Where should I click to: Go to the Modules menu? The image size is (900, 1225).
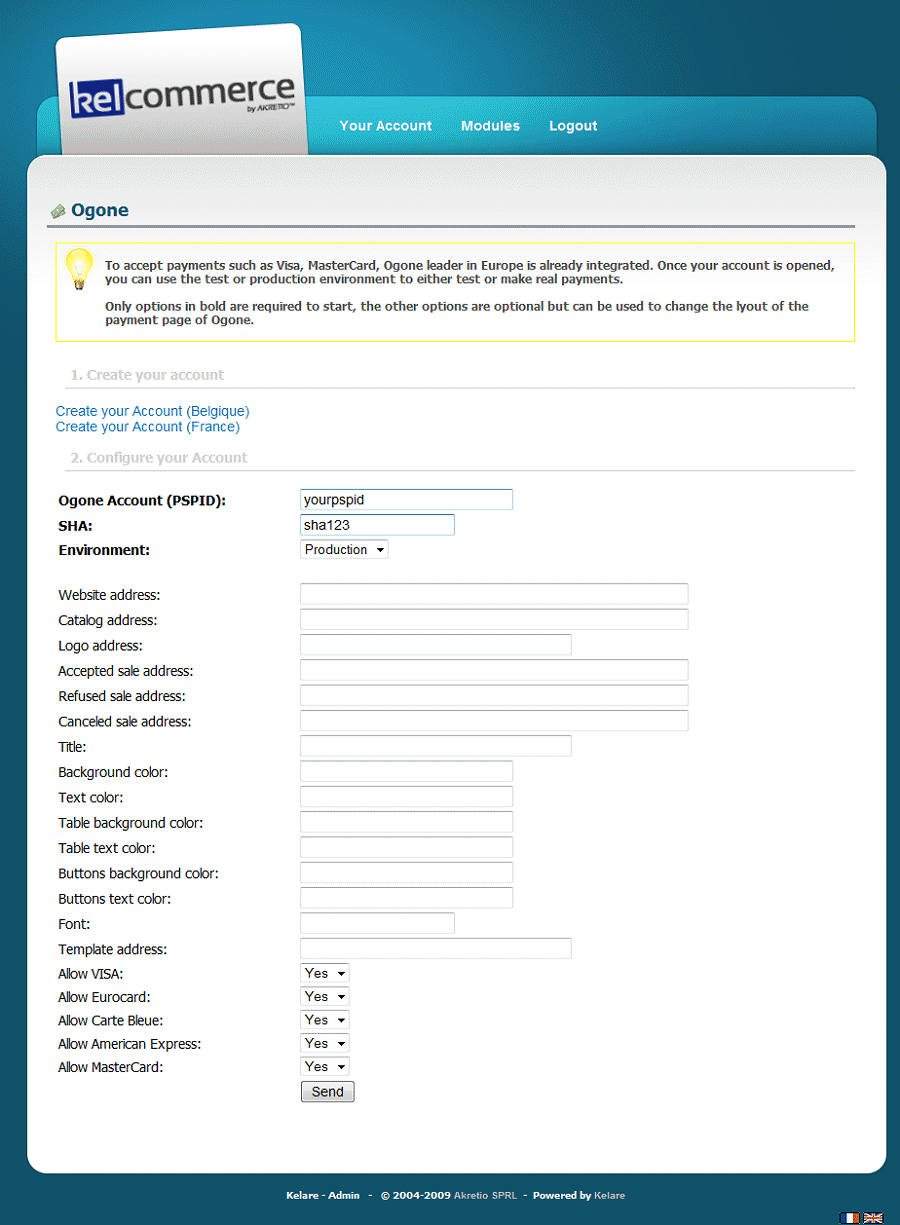490,126
